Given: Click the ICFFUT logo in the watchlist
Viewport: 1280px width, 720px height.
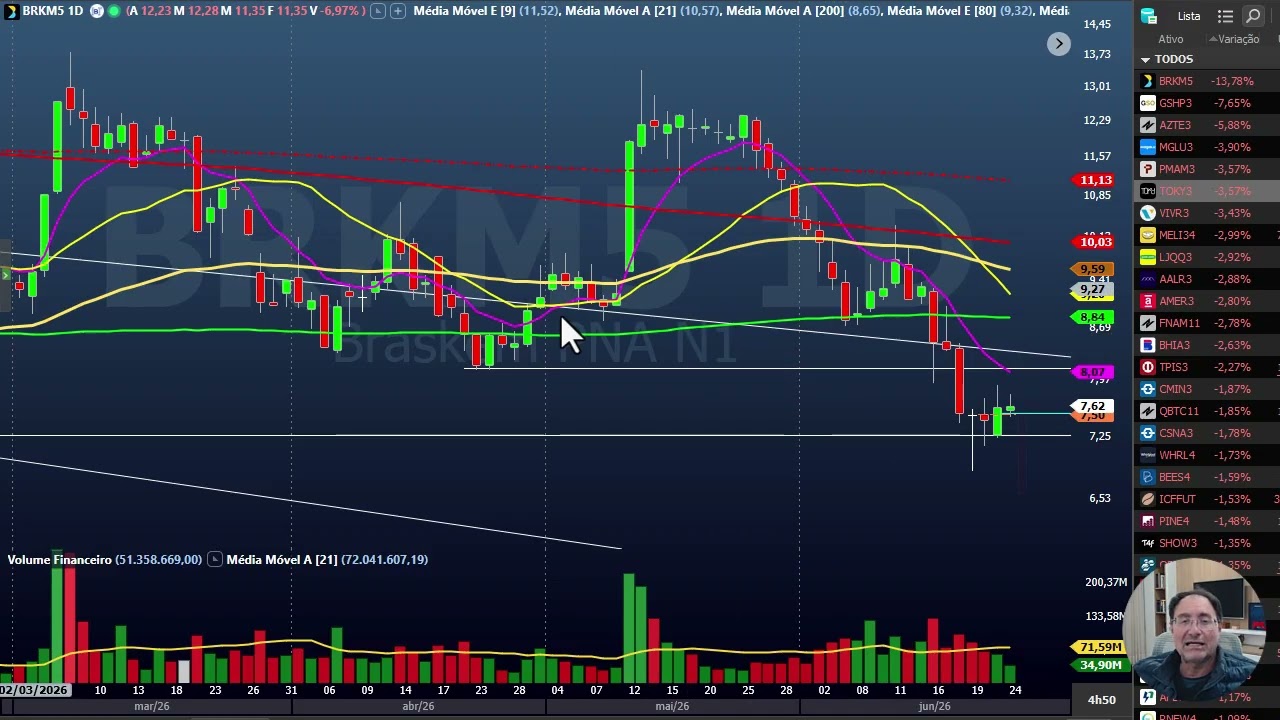Looking at the screenshot, I should pos(1148,499).
